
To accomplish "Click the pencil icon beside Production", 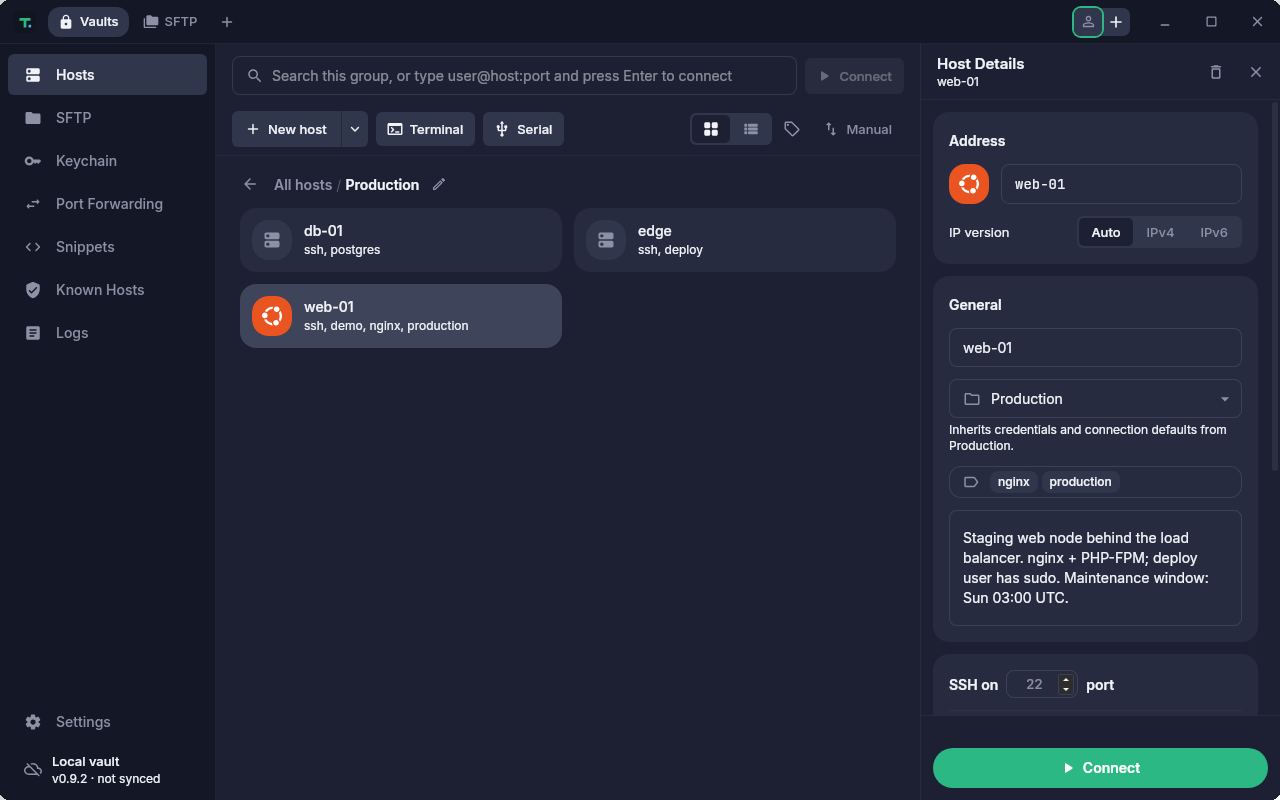I will pyautogui.click(x=439, y=184).
